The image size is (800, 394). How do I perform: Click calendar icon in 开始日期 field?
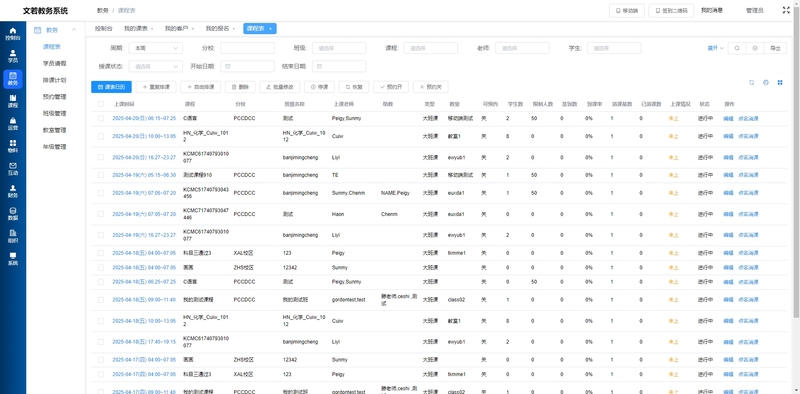[x=228, y=66]
